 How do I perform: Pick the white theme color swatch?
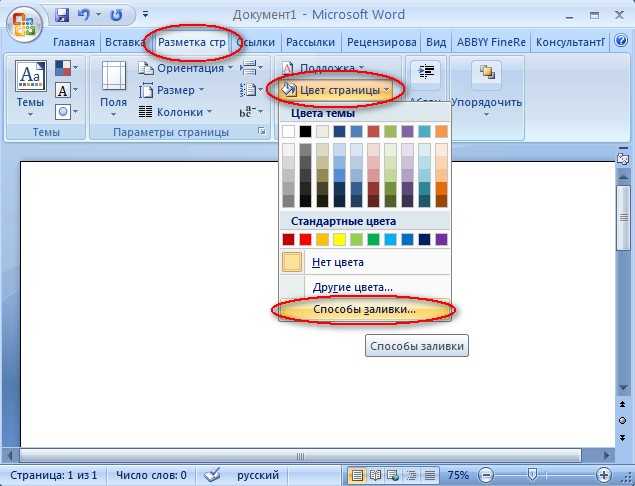tap(288, 131)
